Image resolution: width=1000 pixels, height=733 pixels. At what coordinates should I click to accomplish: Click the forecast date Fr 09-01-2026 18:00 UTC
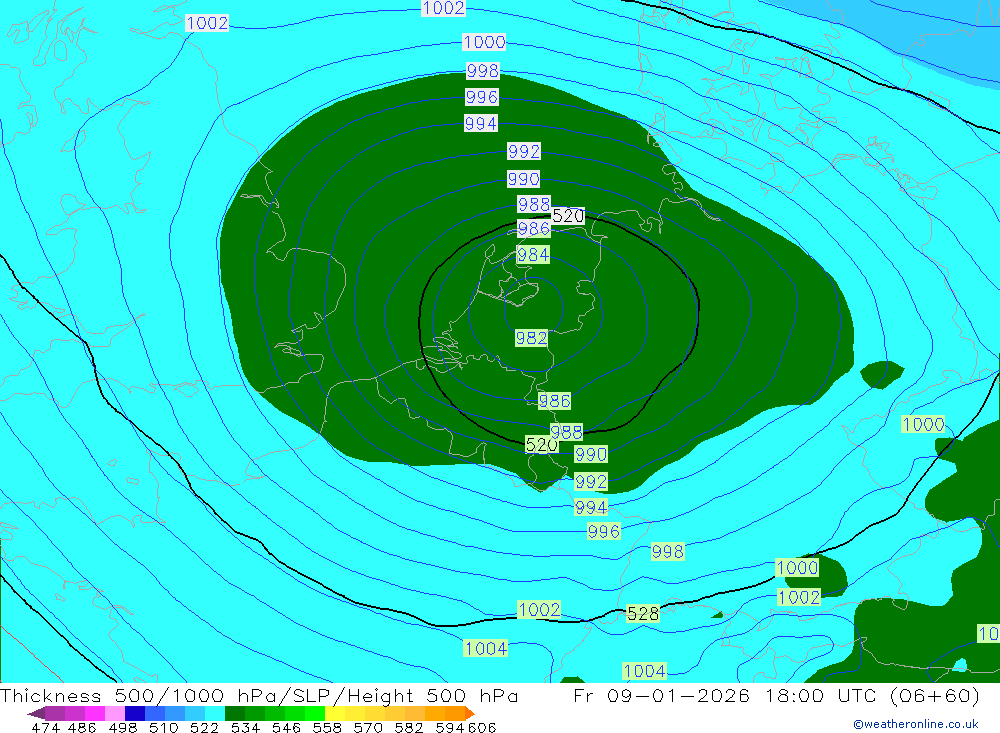(x=724, y=695)
